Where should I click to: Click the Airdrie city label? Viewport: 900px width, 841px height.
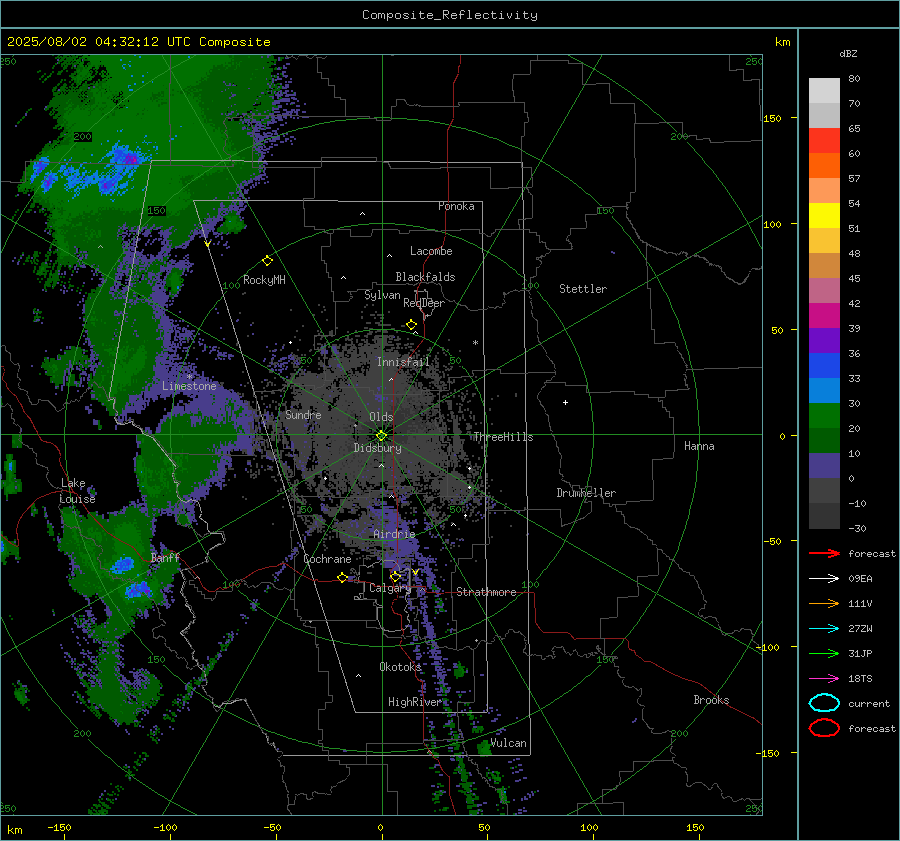(394, 534)
